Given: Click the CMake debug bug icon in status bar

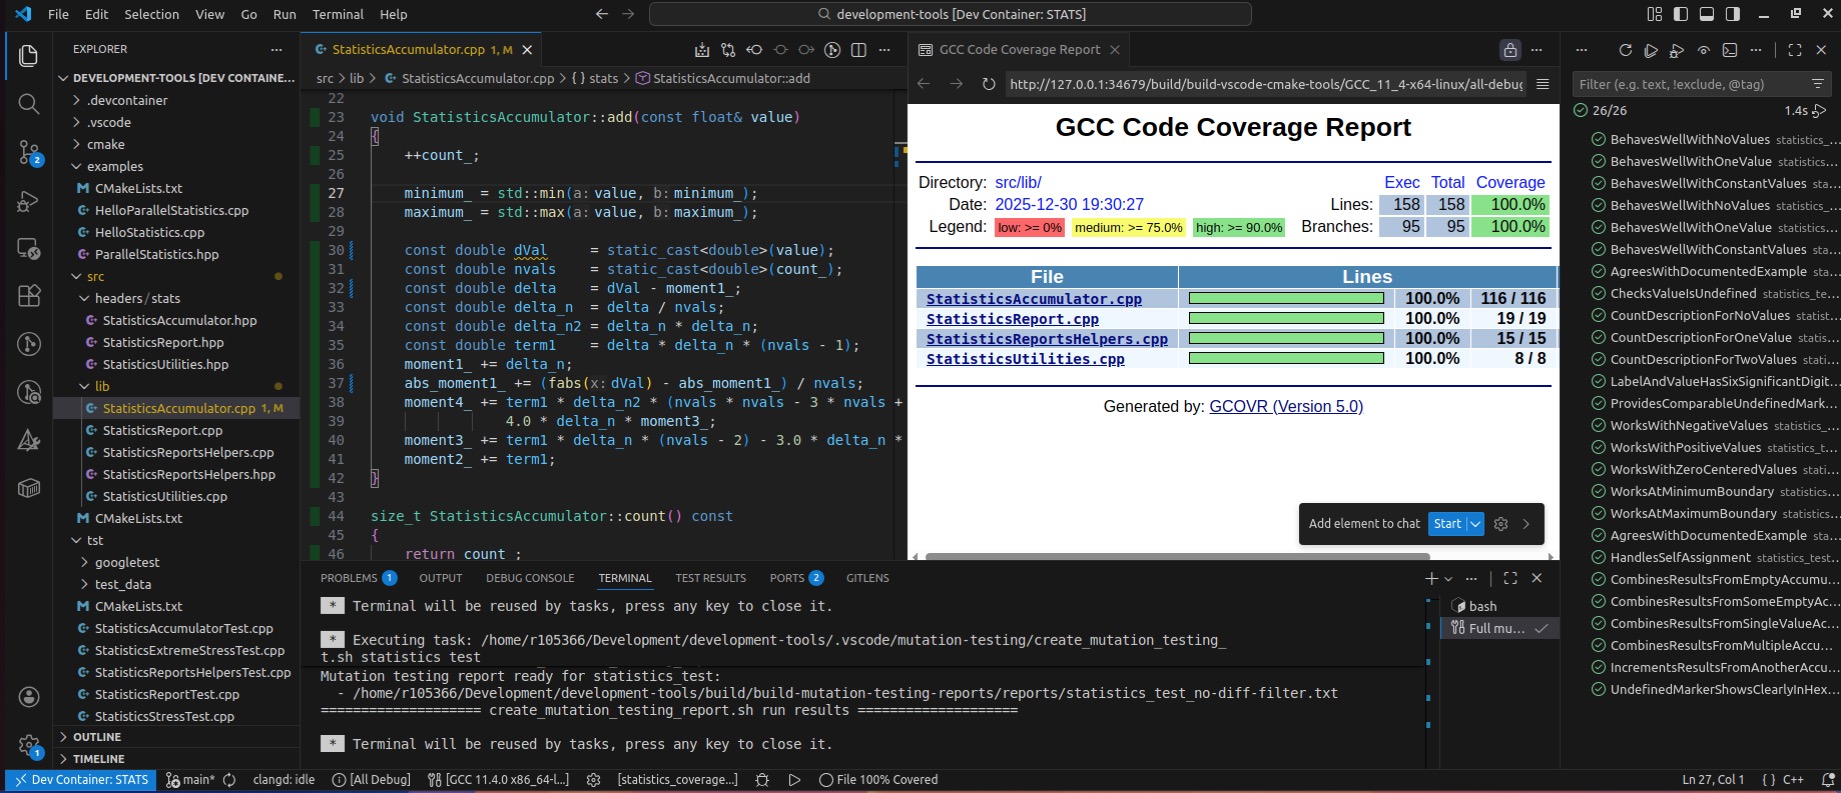Looking at the screenshot, I should coord(762,780).
